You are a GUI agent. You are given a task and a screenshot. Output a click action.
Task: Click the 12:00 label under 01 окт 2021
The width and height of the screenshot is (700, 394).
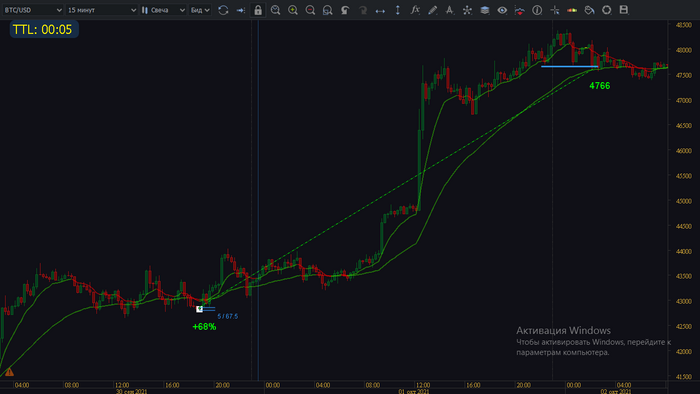click(x=423, y=385)
